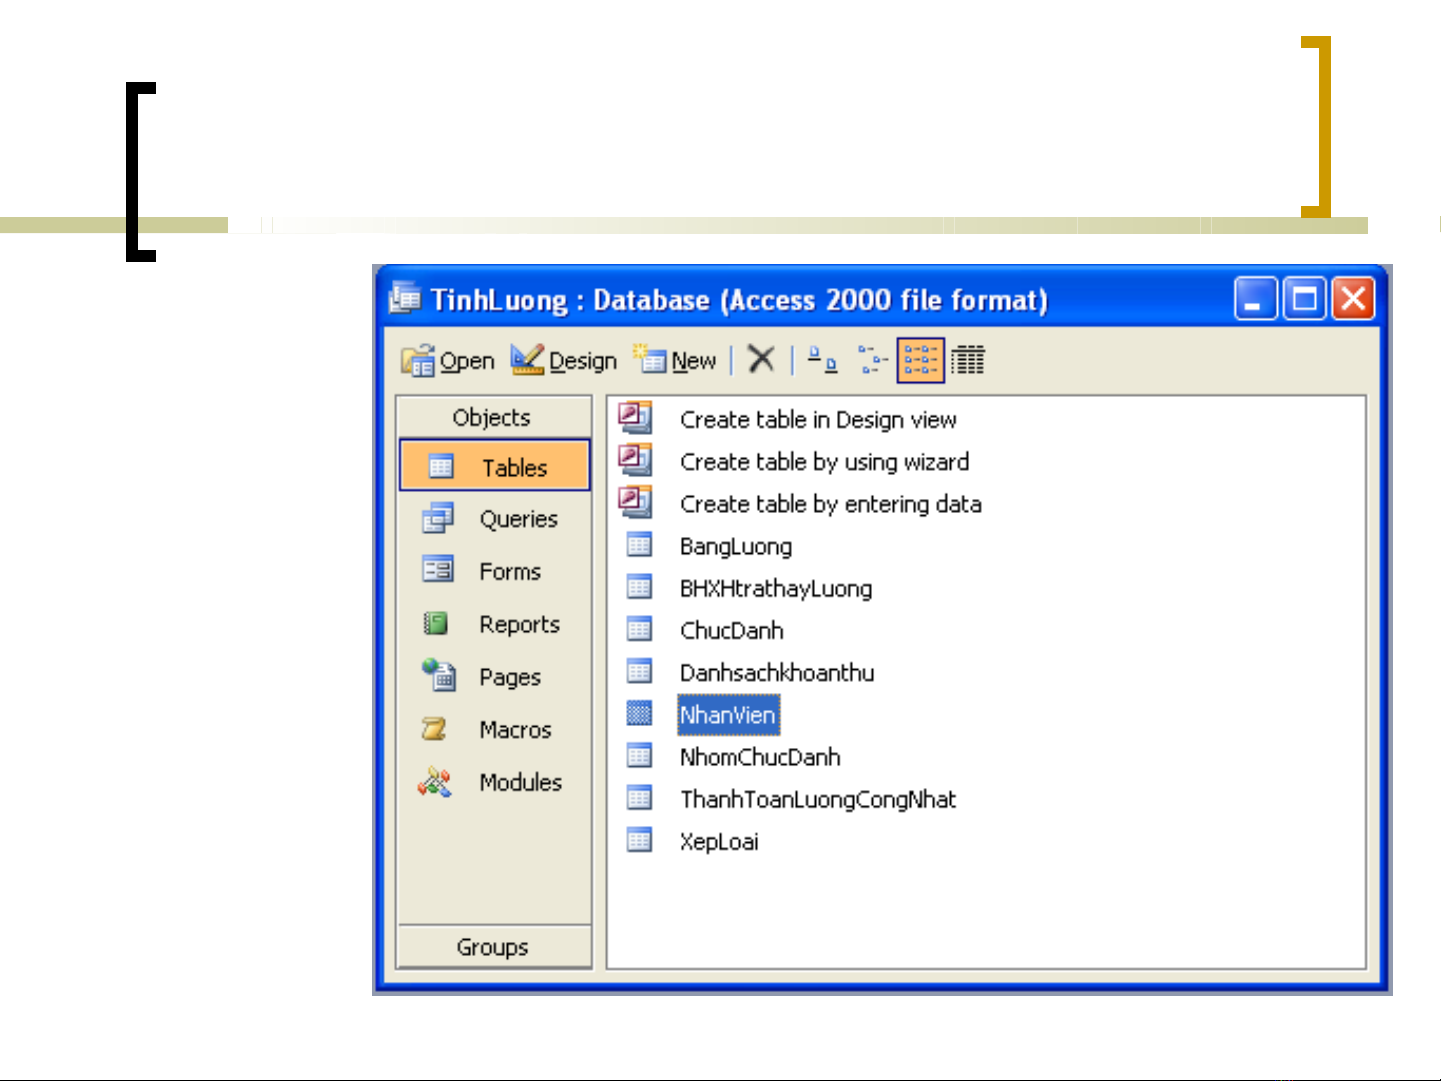Collapse the Objects group header
The height and width of the screenshot is (1081, 1441).
[493, 417]
